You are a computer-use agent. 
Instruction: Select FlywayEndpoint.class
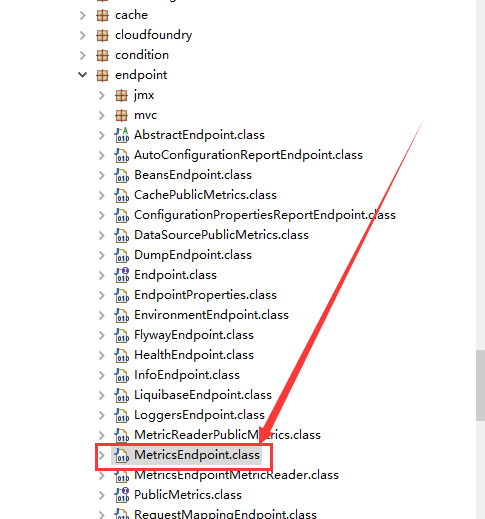tap(194, 335)
